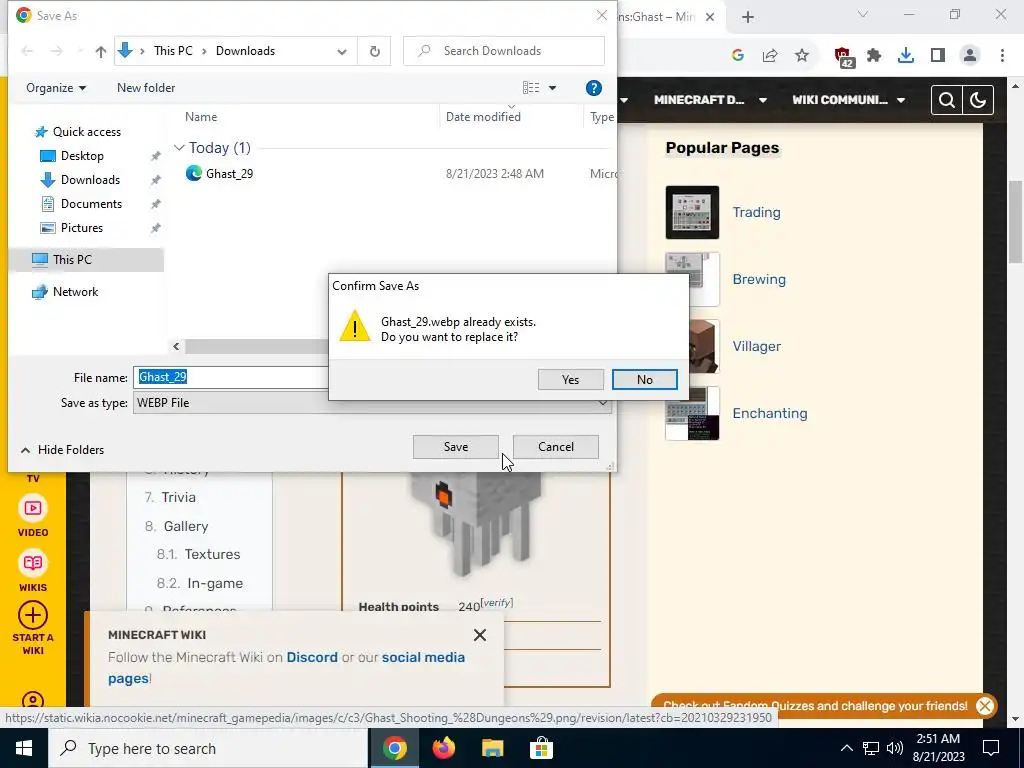Open a new Chrome tab

748,17
